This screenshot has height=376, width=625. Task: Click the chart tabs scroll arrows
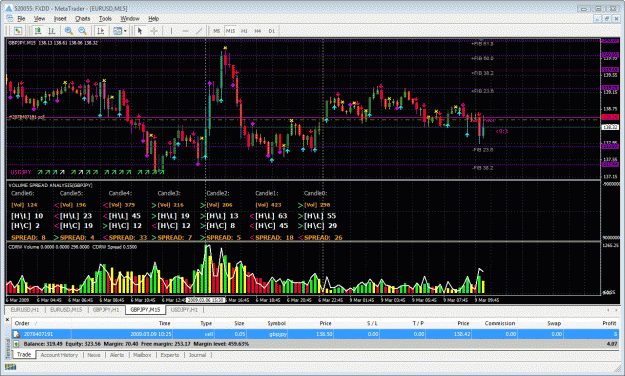coord(613,310)
